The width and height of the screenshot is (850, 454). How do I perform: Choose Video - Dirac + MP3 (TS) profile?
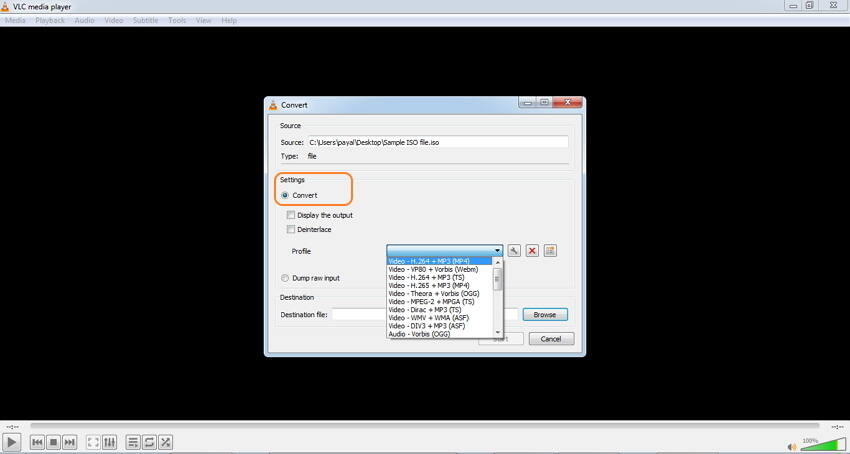(x=440, y=310)
